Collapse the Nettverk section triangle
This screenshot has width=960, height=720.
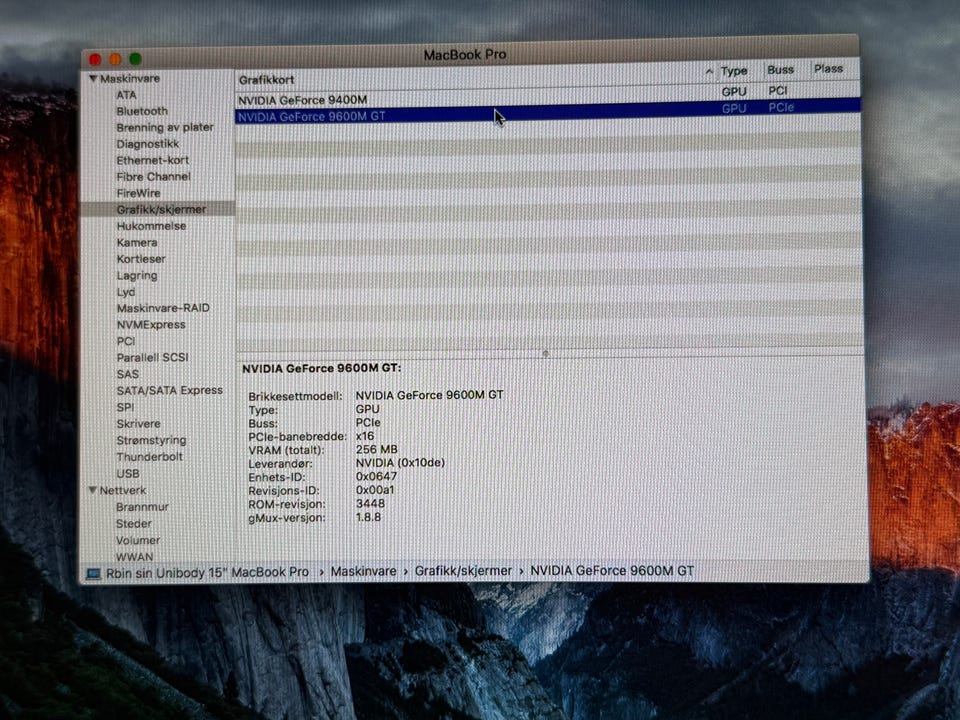tap(92, 490)
